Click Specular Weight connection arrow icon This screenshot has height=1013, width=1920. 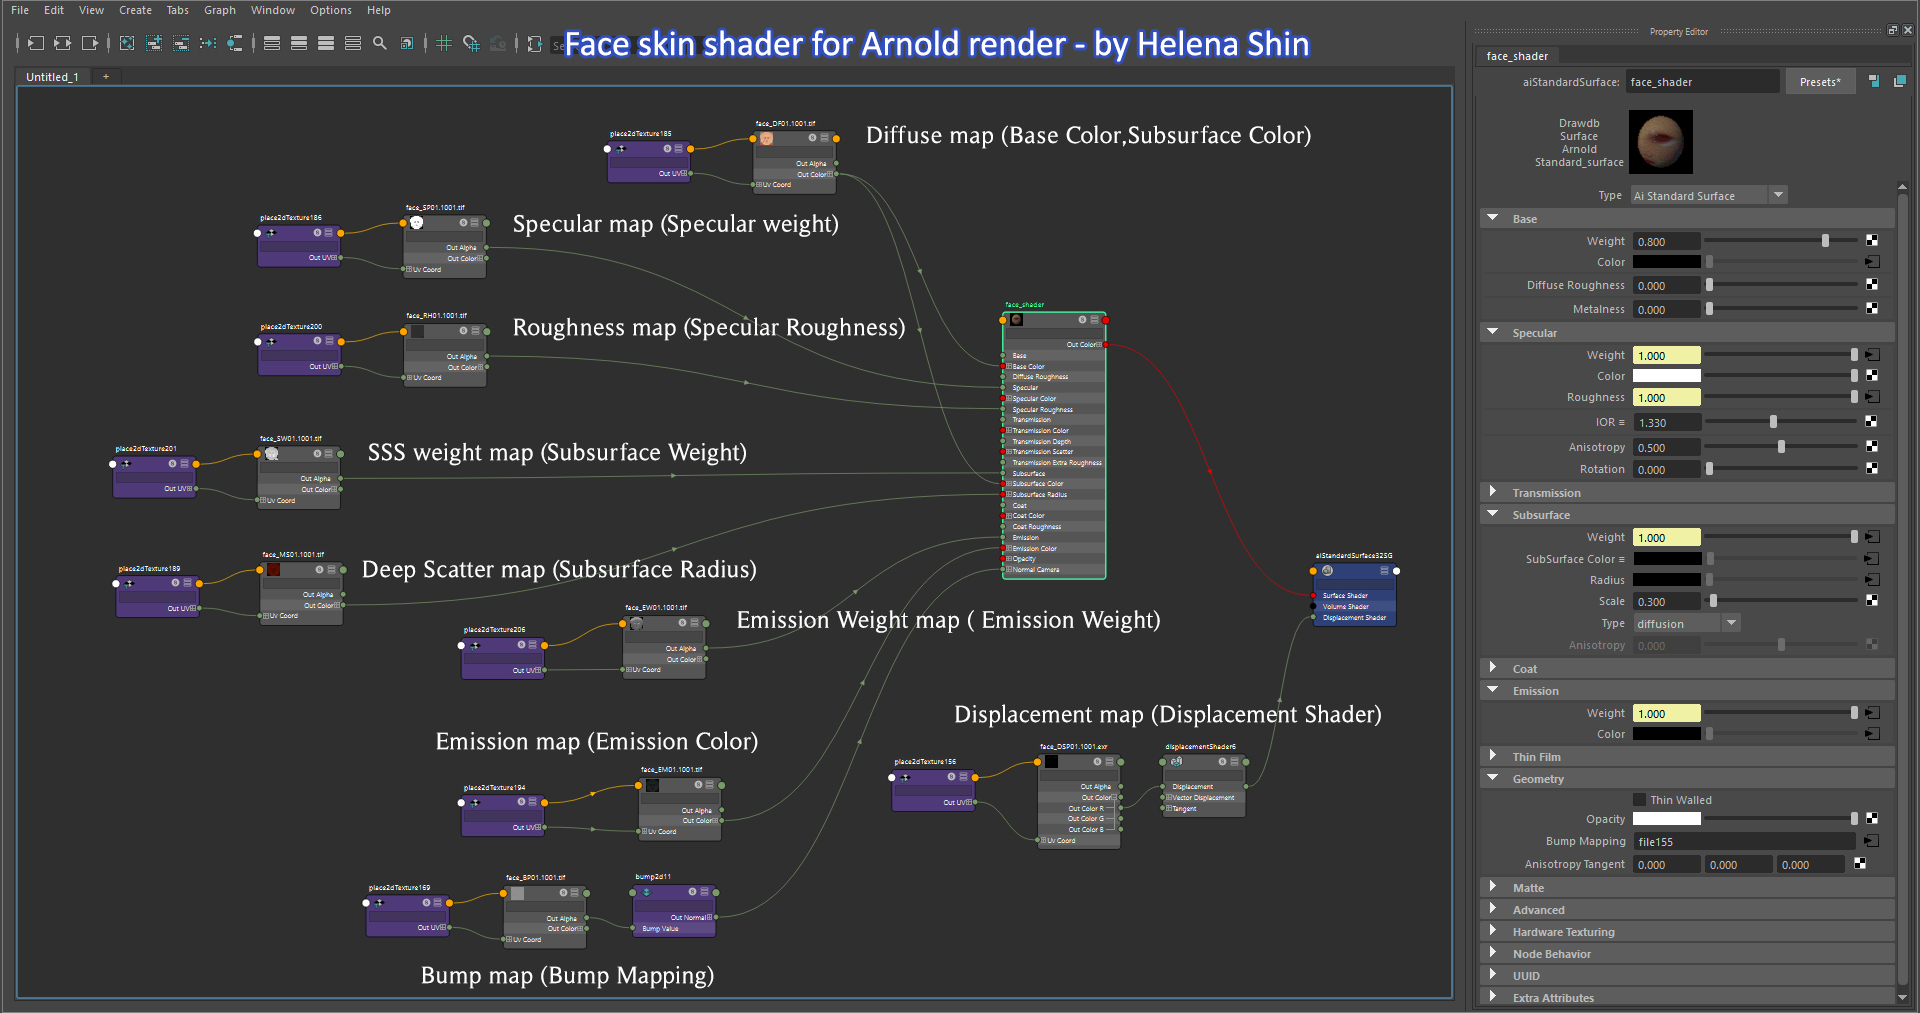[1872, 355]
